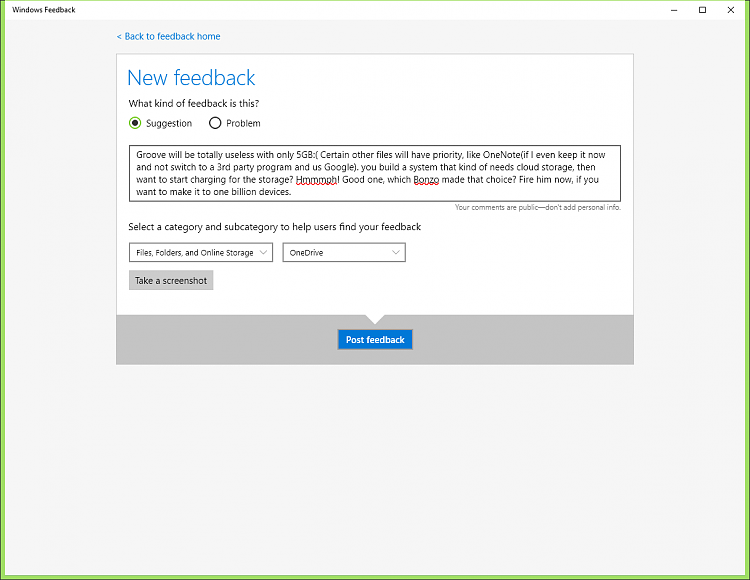
Task: Maximize the Windows Feedback window
Action: pos(702,10)
